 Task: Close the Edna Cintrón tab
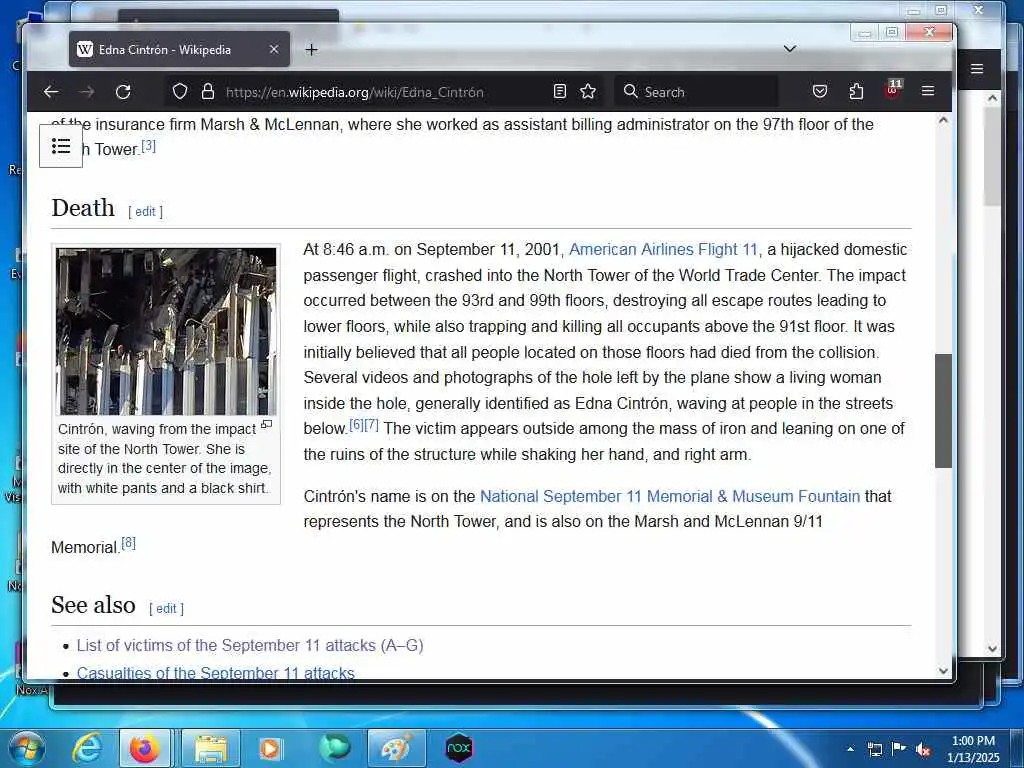[274, 50]
